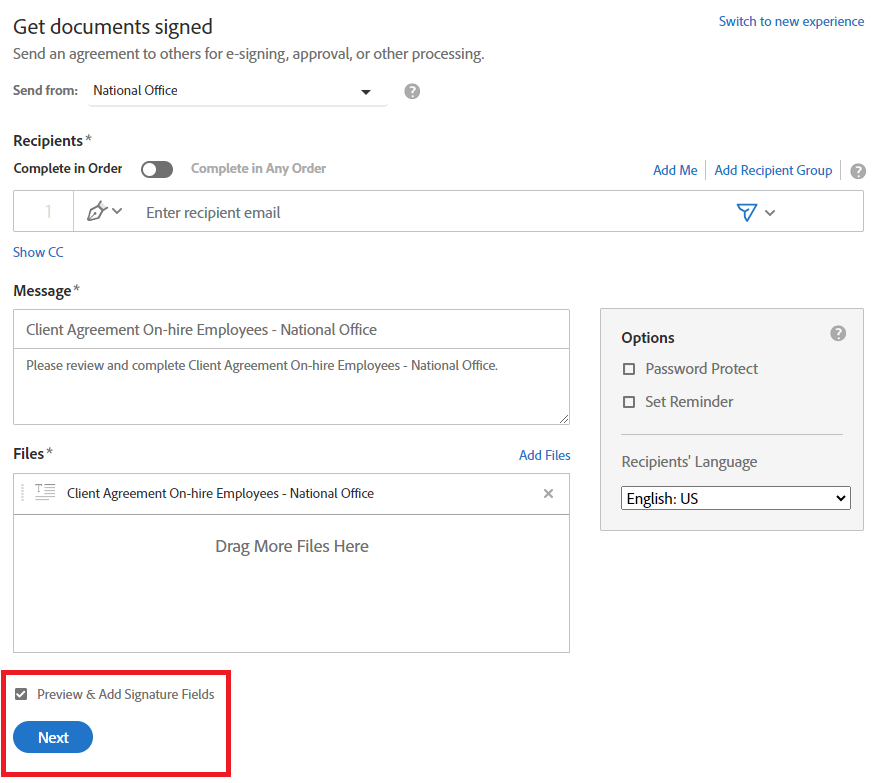The height and width of the screenshot is (783, 875).
Task: Click the file row reorder grip handle
Action: pyautogui.click(x=22, y=492)
